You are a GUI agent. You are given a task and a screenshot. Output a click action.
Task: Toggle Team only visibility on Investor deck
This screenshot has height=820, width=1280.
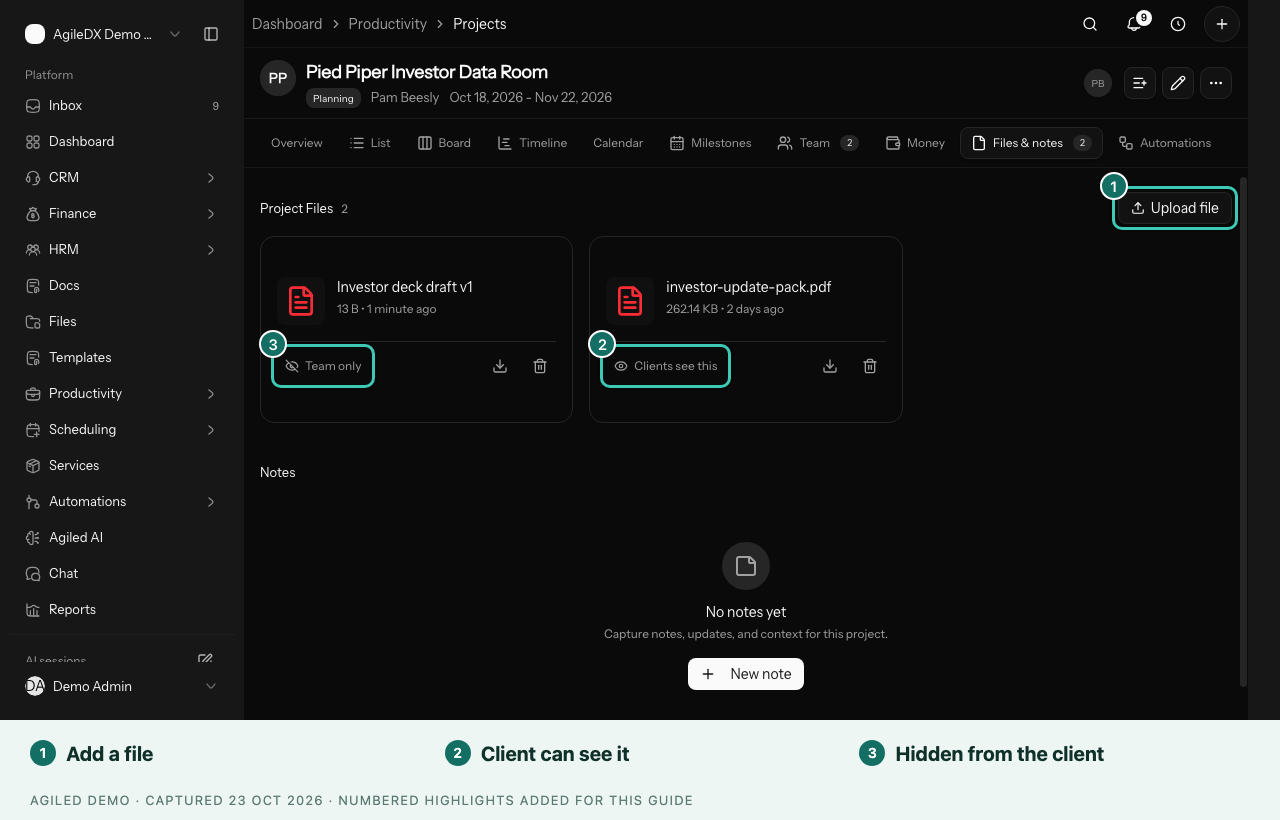(323, 366)
